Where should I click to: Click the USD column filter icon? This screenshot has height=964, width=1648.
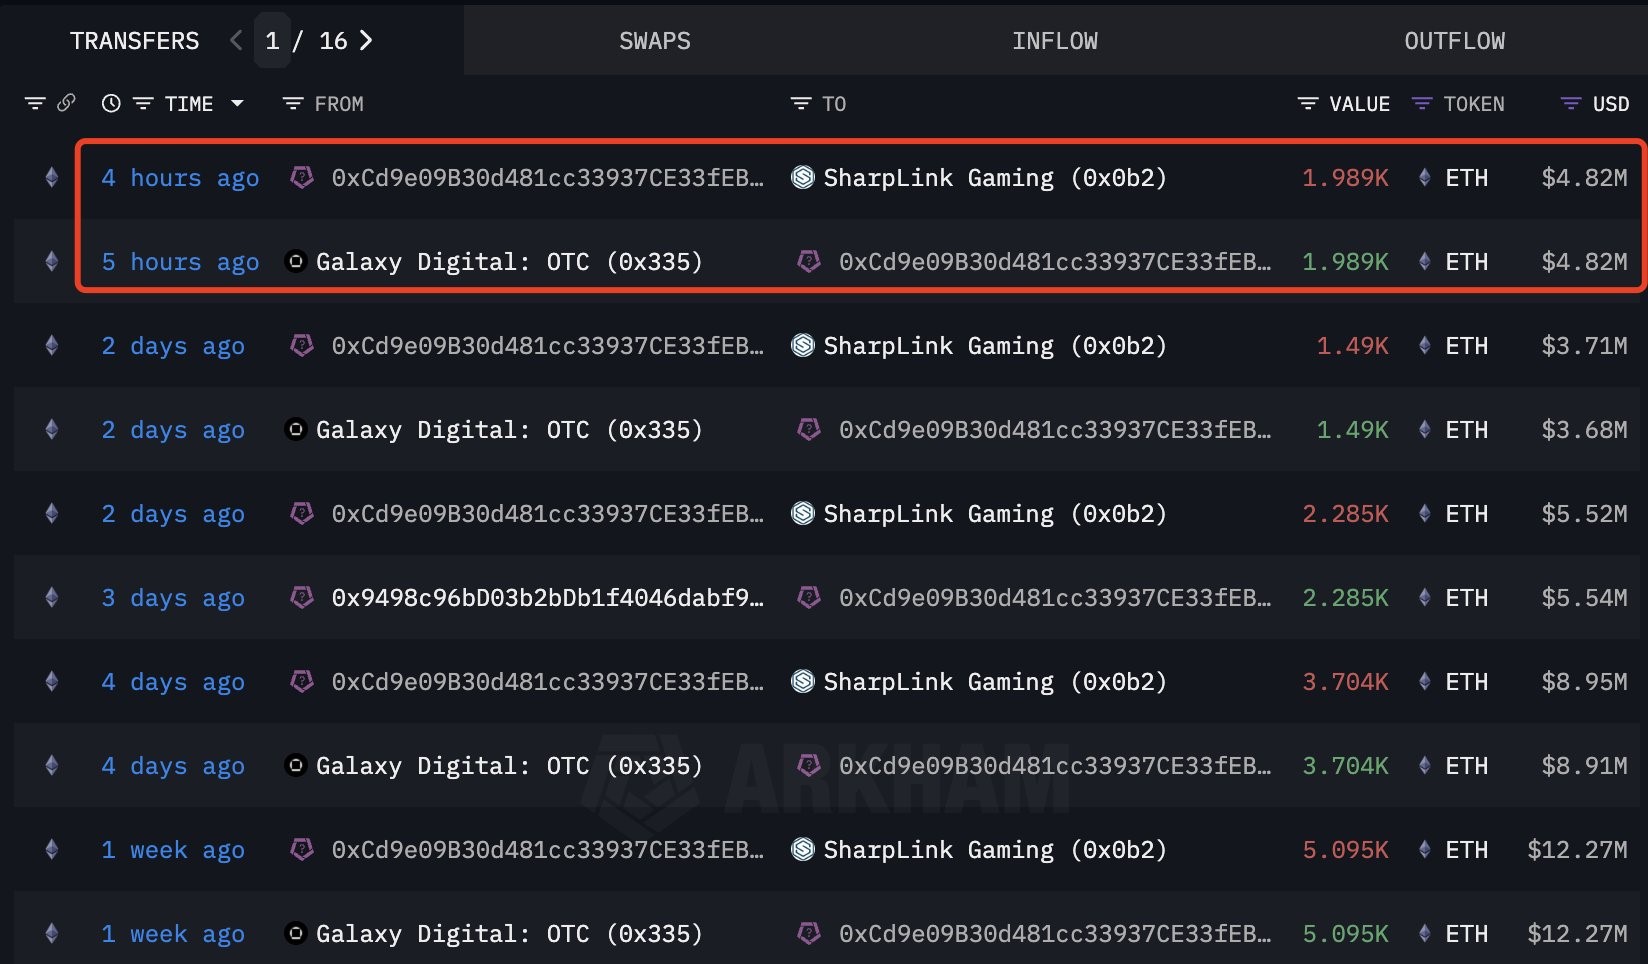pos(1570,104)
